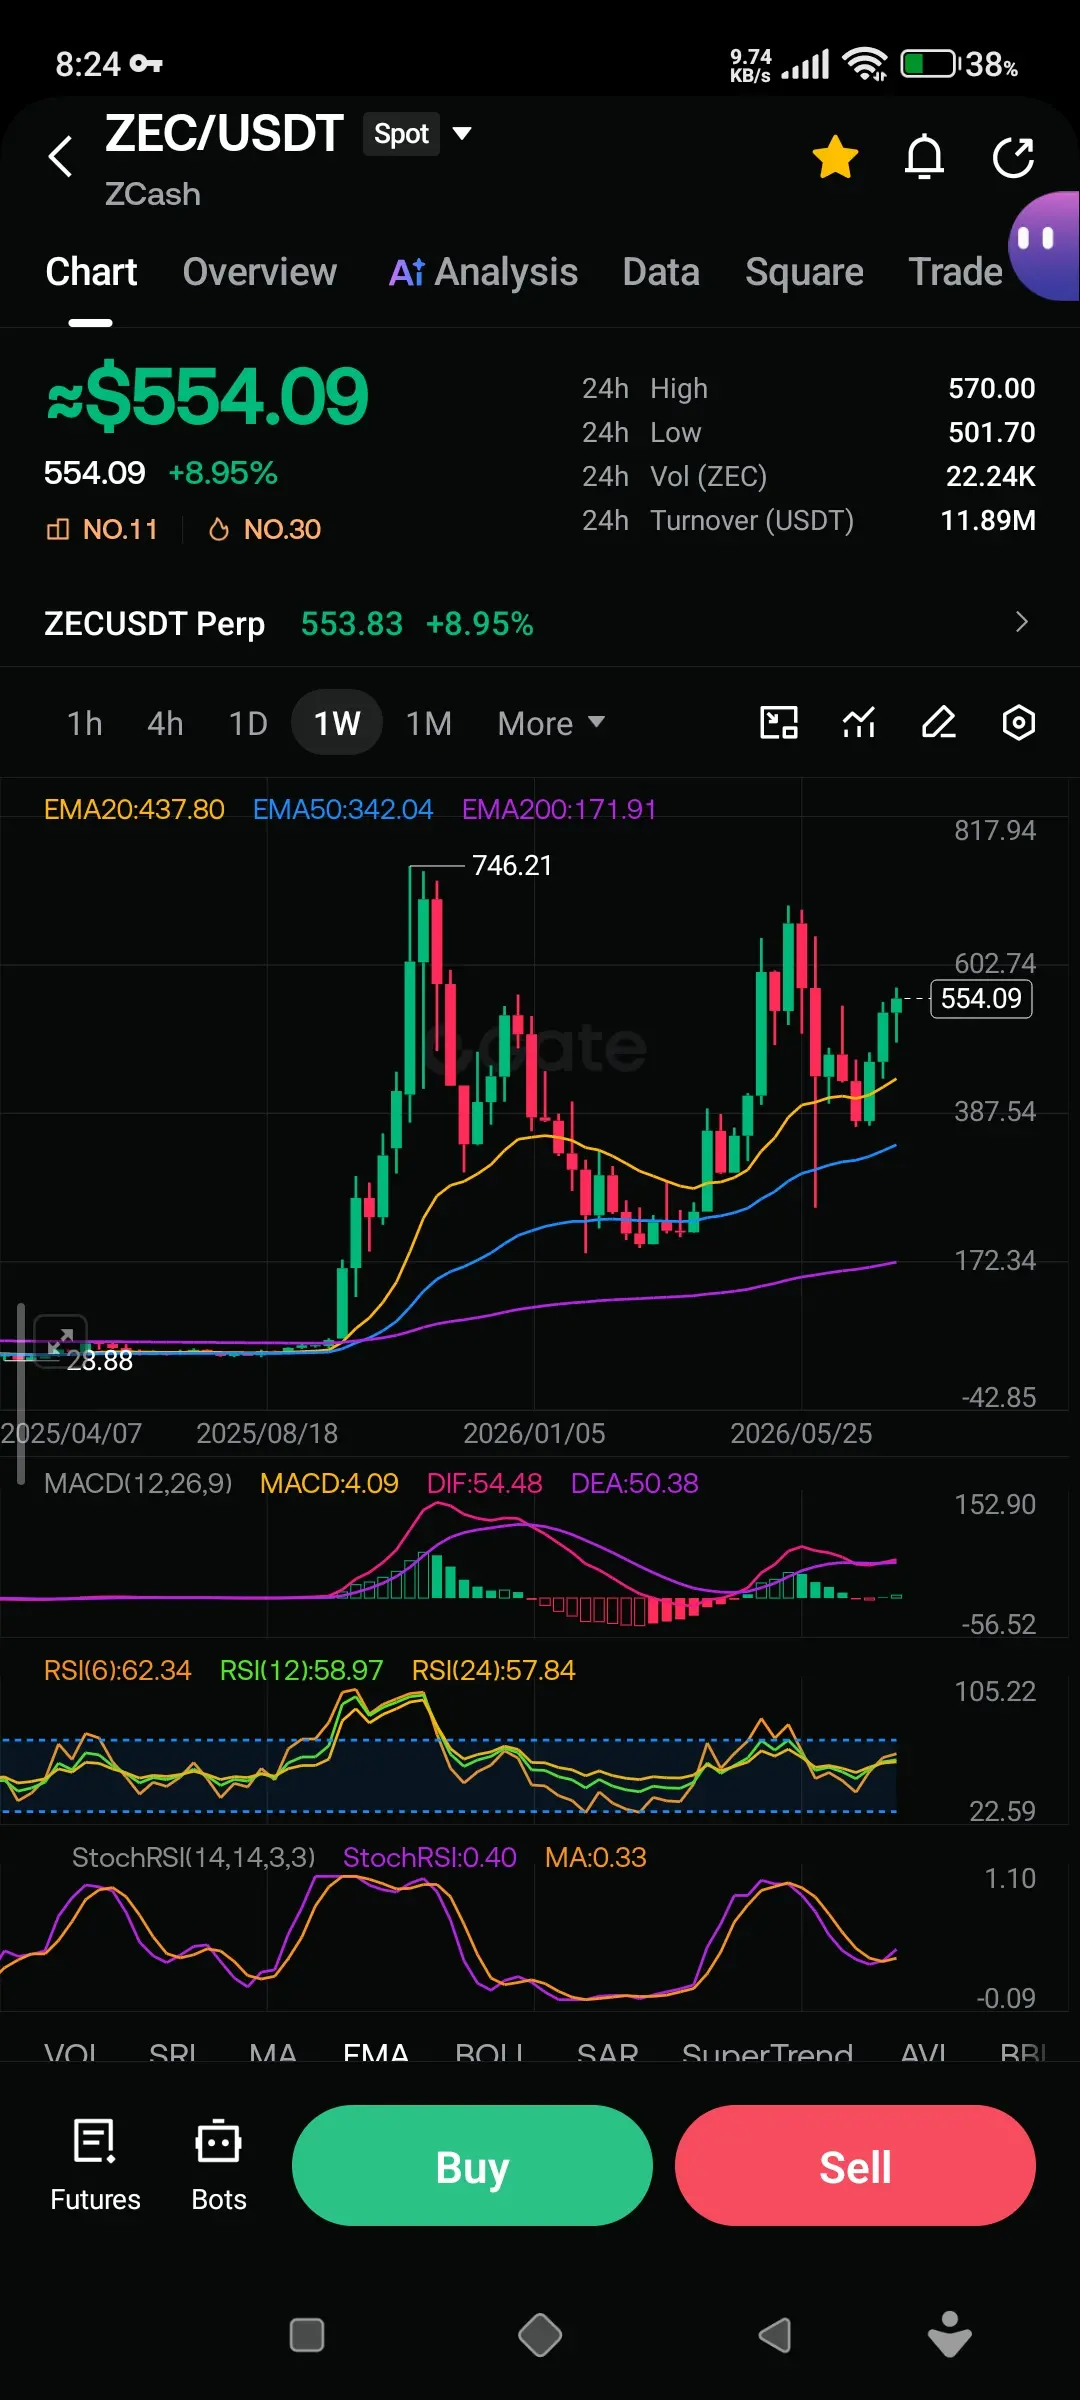
Task: Tap the Android back triangle button
Action: click(775, 2335)
